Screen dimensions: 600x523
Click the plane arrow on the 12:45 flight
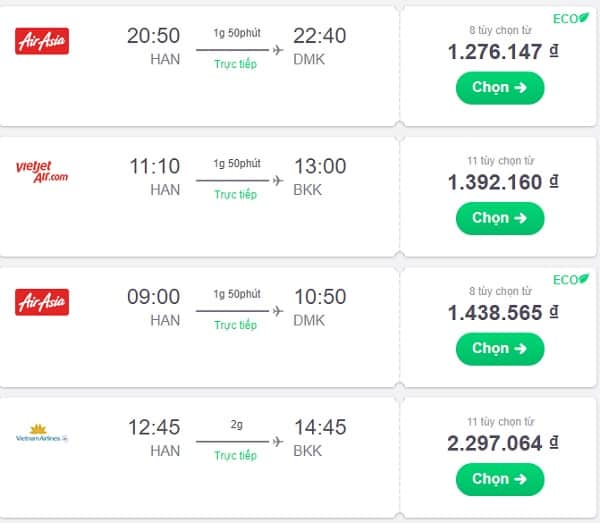coord(278,441)
